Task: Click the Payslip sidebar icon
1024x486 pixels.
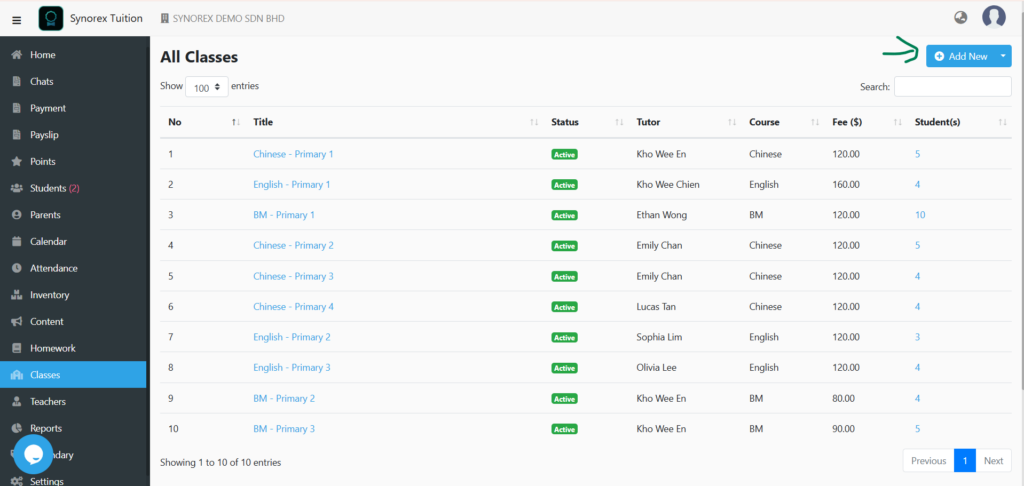Action: 18,135
